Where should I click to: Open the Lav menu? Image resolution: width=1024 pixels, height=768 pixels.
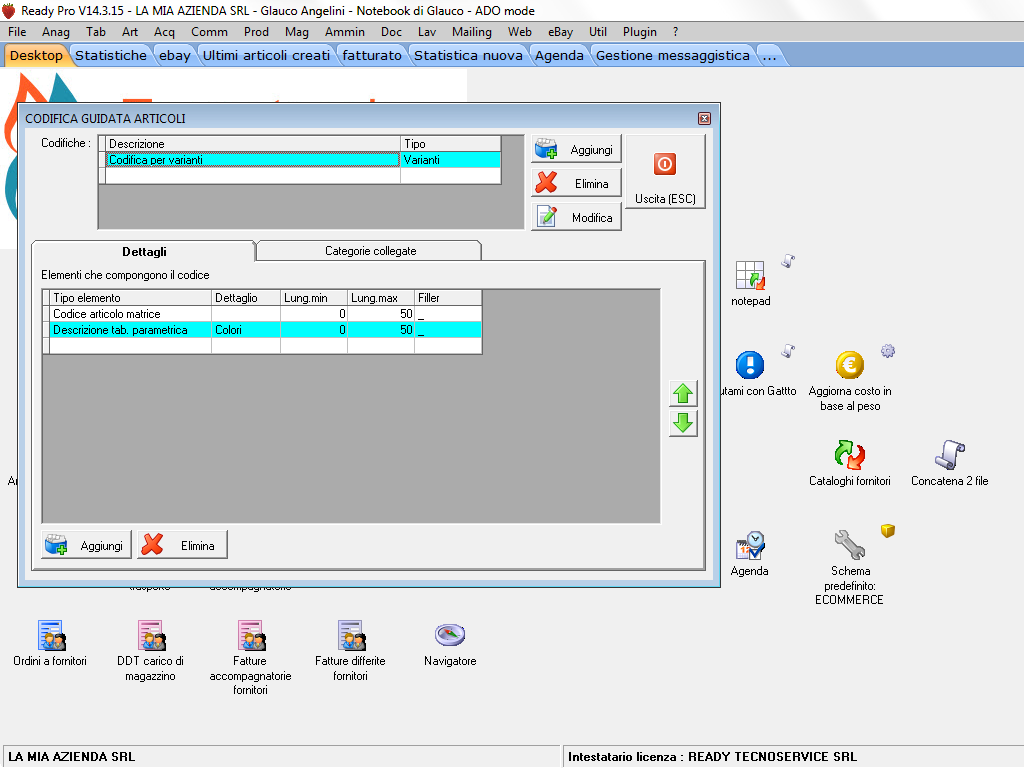click(x=427, y=32)
